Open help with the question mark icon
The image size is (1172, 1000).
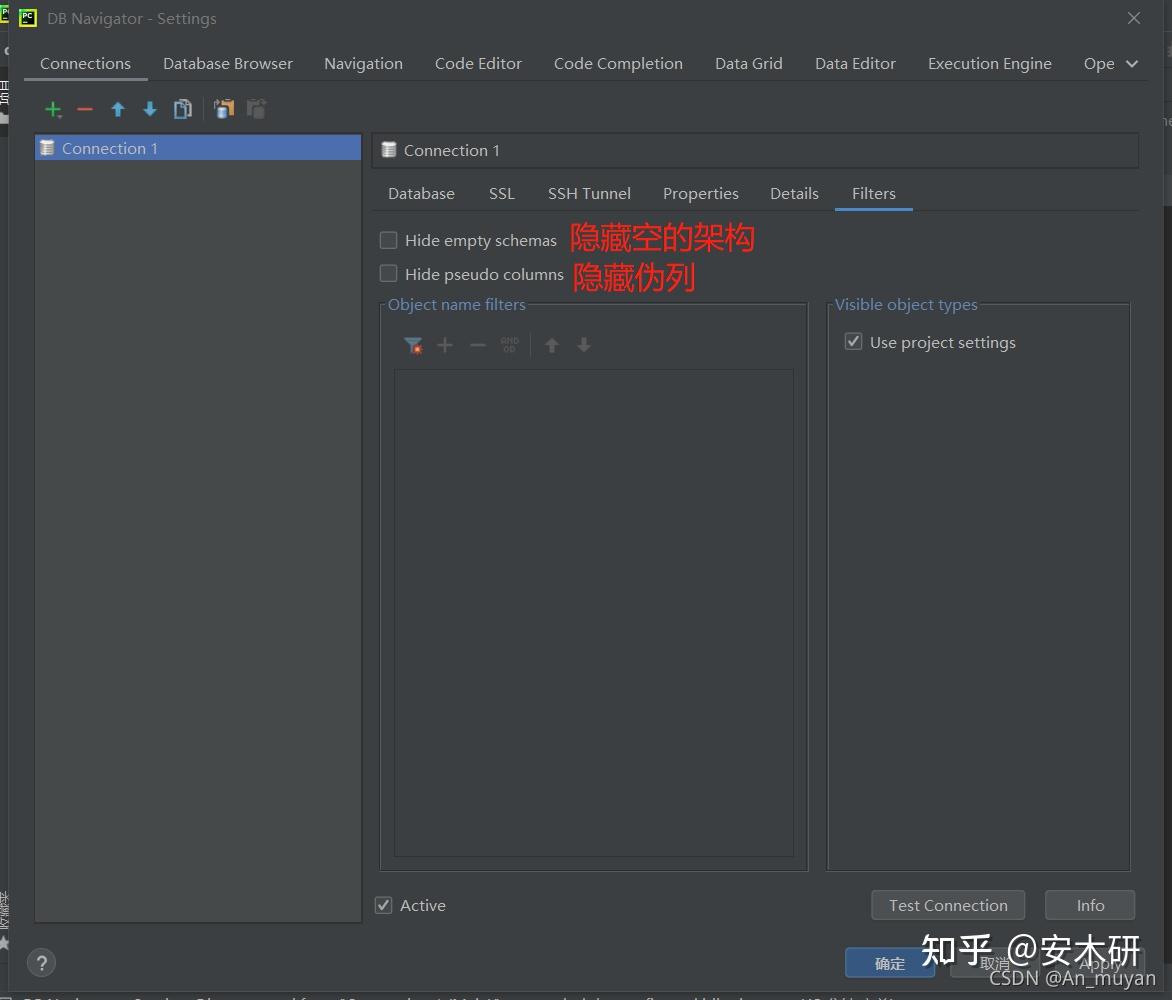pos(42,963)
